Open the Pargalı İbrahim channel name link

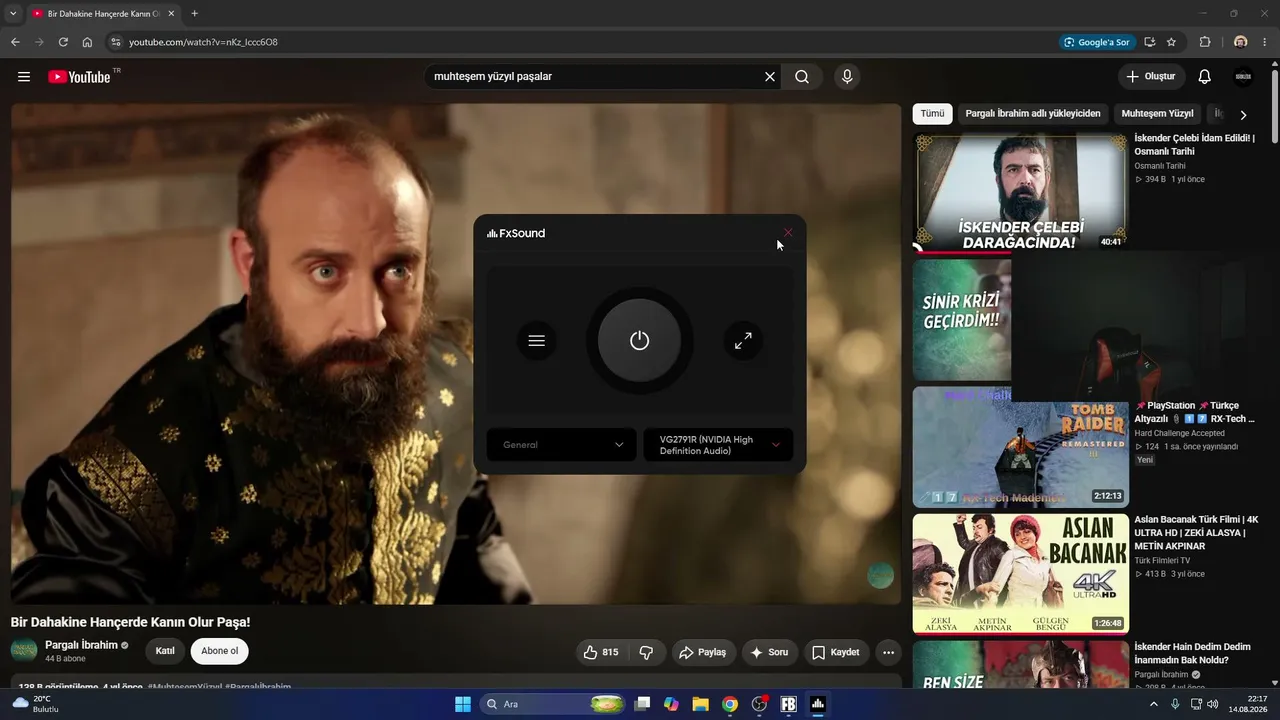click(x=81, y=645)
